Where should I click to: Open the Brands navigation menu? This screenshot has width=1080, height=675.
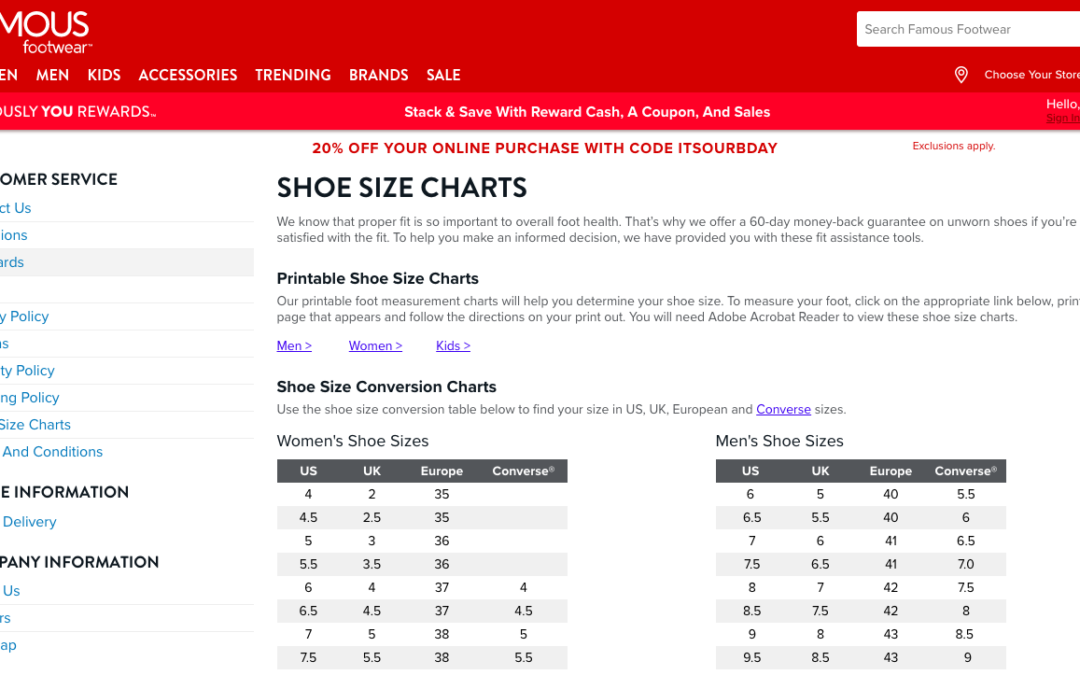pos(378,75)
